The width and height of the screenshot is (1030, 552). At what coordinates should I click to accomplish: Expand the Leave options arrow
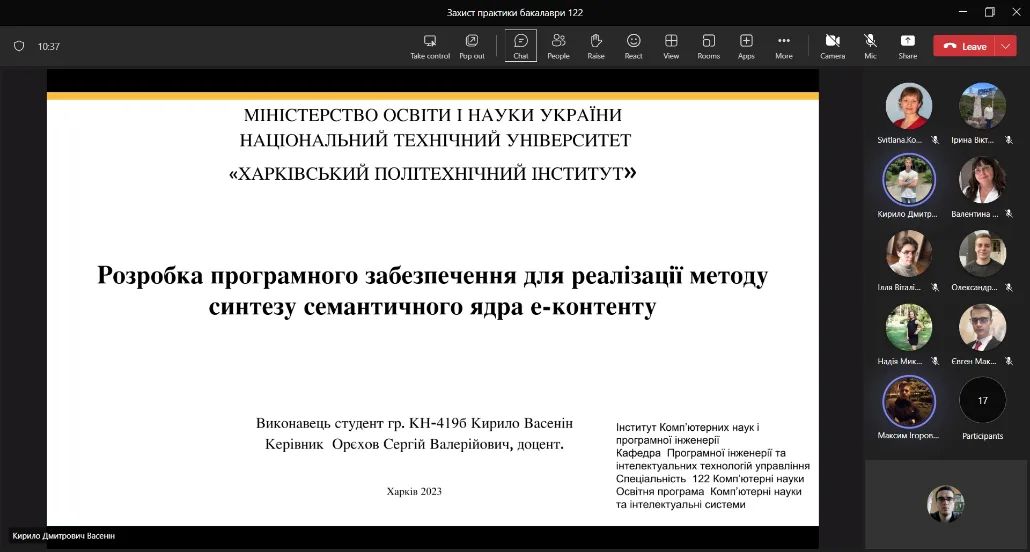pos(1006,46)
